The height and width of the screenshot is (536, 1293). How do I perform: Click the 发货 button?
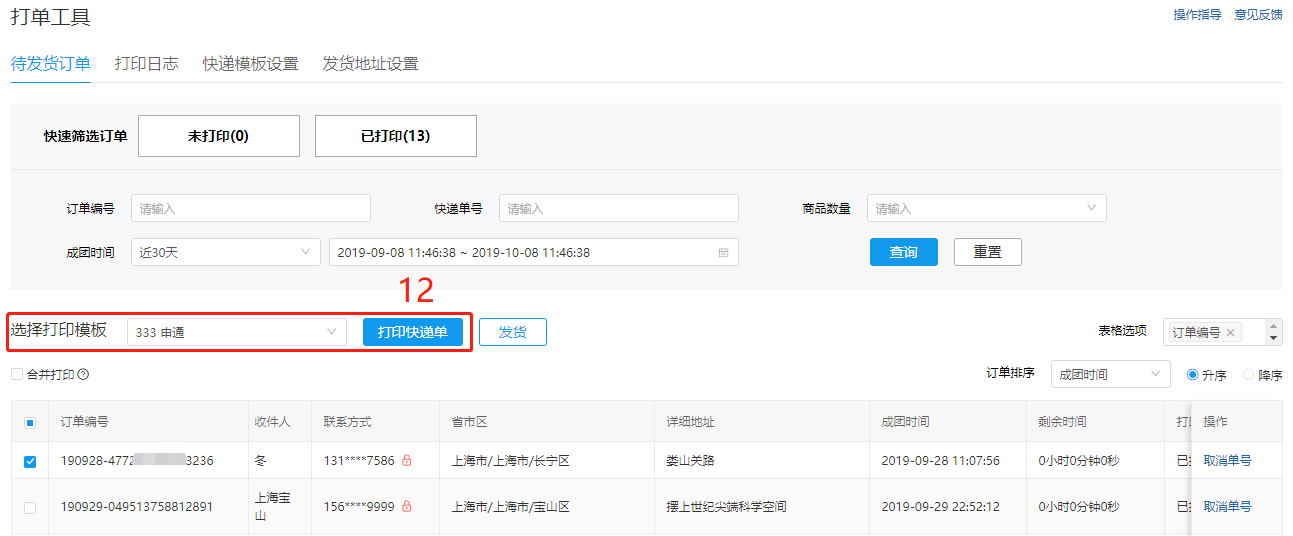(513, 332)
